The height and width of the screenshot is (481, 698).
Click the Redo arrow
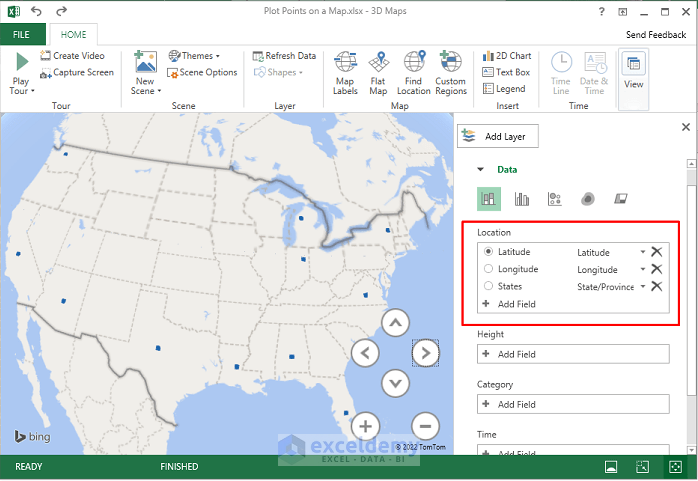[x=61, y=11]
